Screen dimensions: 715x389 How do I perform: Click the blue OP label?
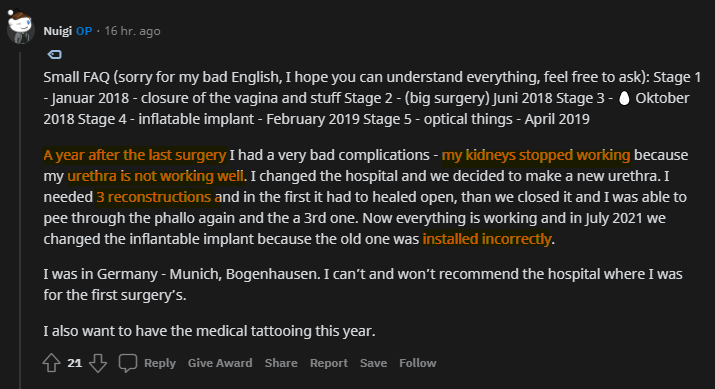coord(84,31)
